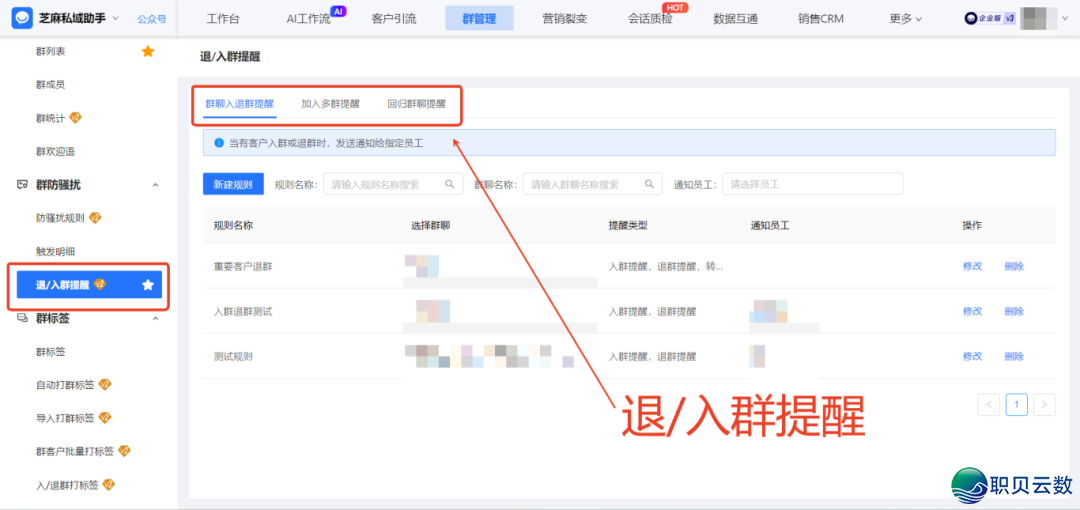The height and width of the screenshot is (510, 1080).
Task: Click the V2 badge beside 群统计
Action: pyautogui.click(x=76, y=118)
